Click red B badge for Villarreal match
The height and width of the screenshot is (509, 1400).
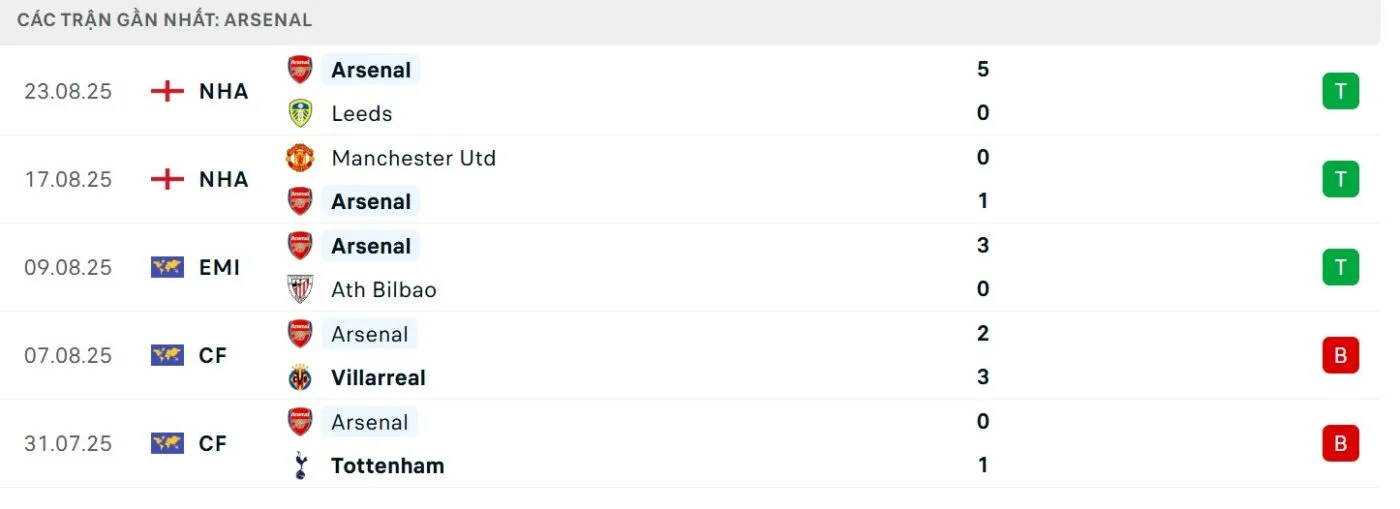1340,355
